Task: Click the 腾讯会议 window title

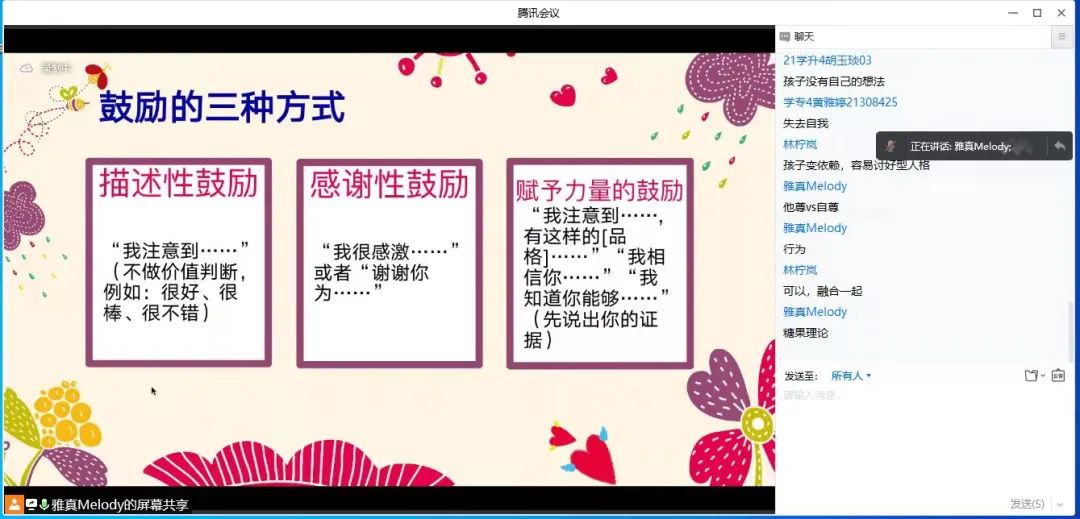Action: click(539, 12)
